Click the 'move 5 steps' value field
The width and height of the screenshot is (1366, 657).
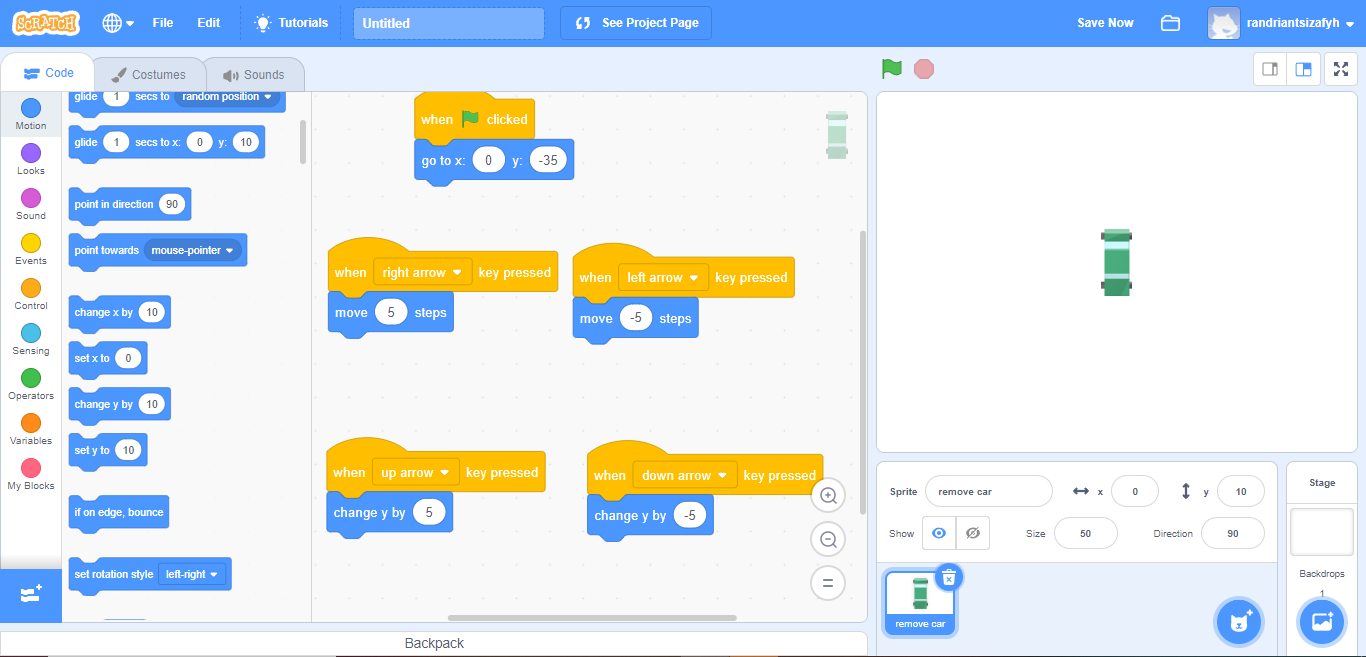coord(391,313)
